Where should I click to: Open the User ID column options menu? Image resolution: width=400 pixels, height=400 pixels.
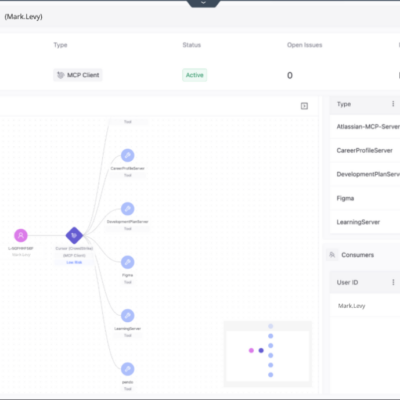(393, 282)
